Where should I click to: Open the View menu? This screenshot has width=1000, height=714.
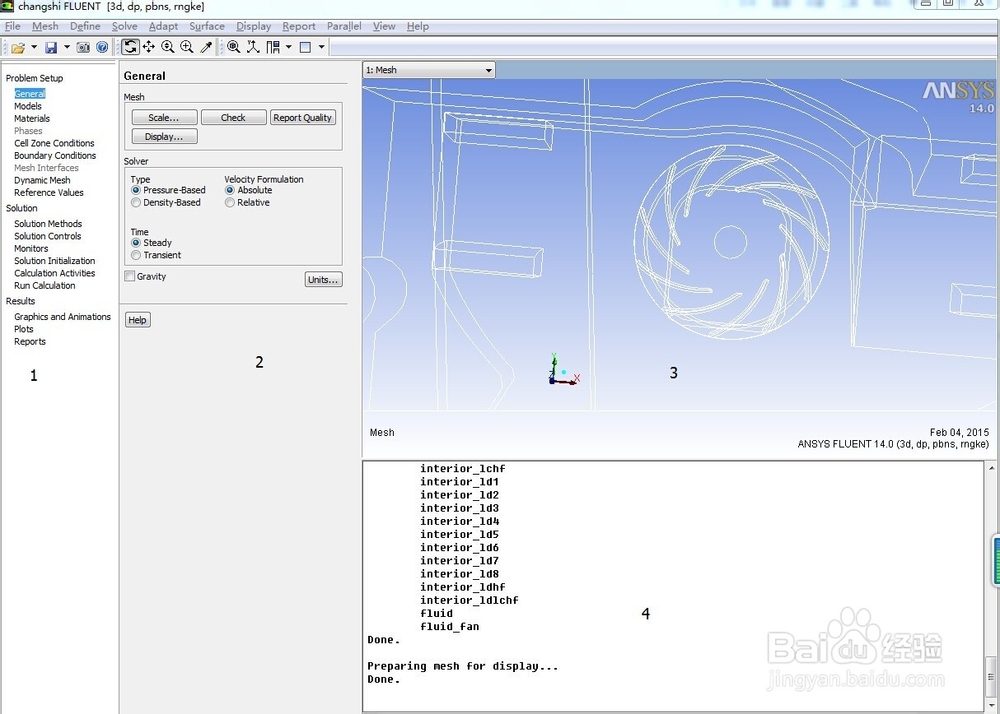point(384,26)
